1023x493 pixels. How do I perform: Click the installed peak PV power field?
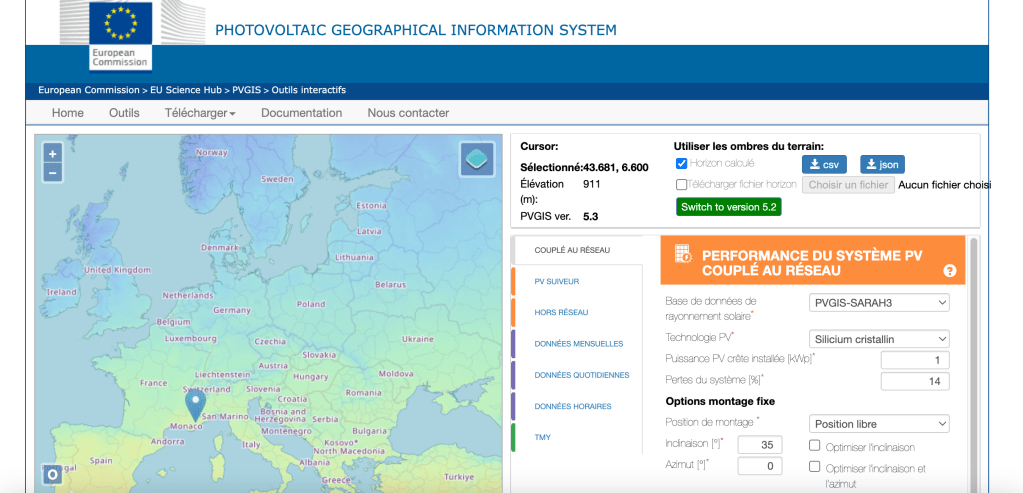coord(915,360)
